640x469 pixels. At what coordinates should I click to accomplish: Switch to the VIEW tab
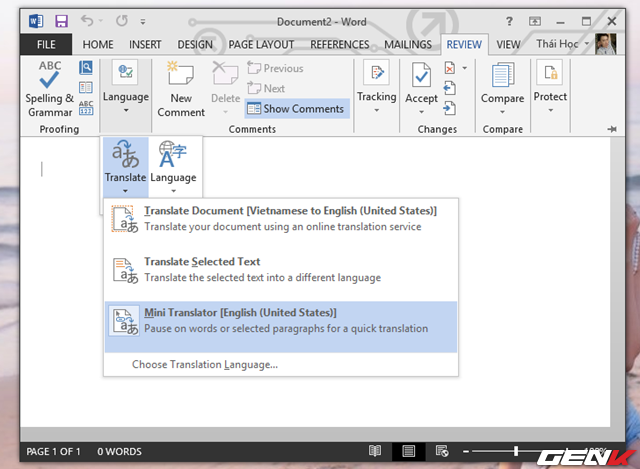[508, 44]
